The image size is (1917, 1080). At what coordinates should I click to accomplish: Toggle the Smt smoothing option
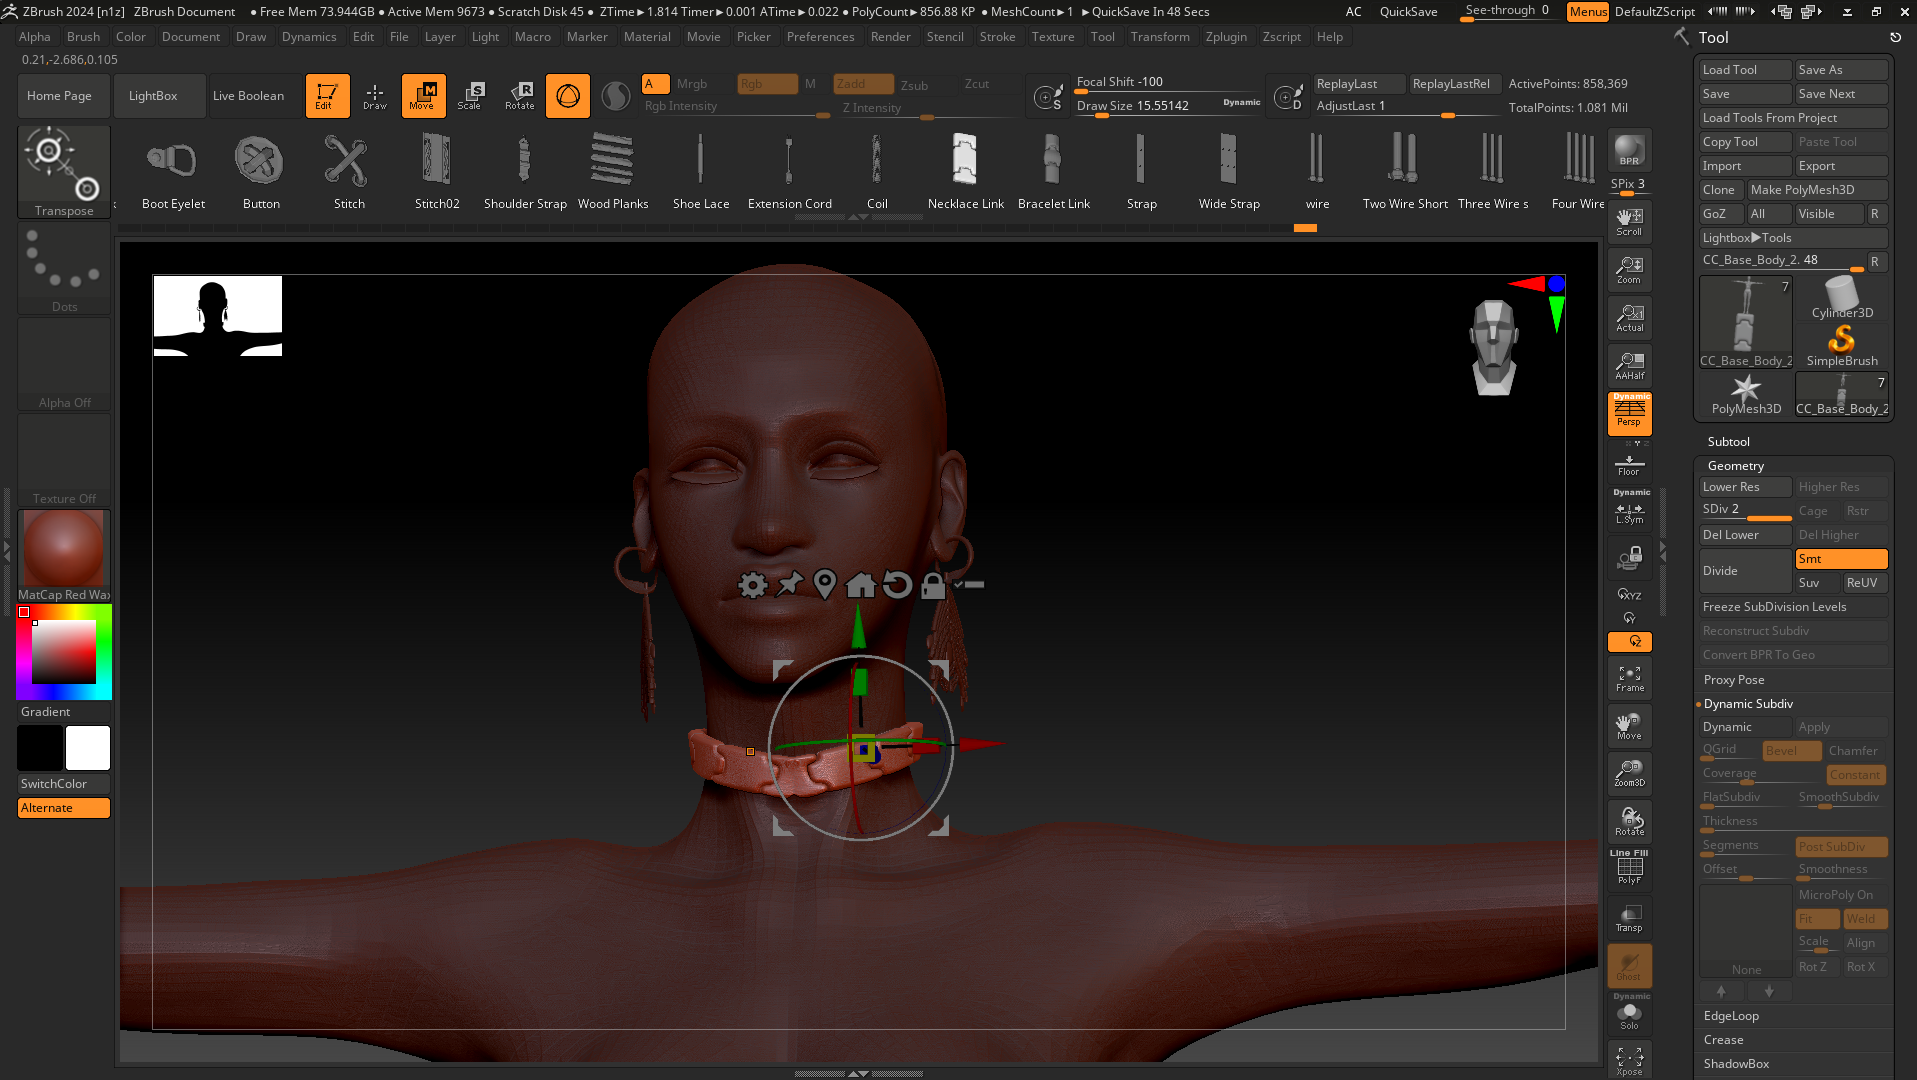[1841, 559]
